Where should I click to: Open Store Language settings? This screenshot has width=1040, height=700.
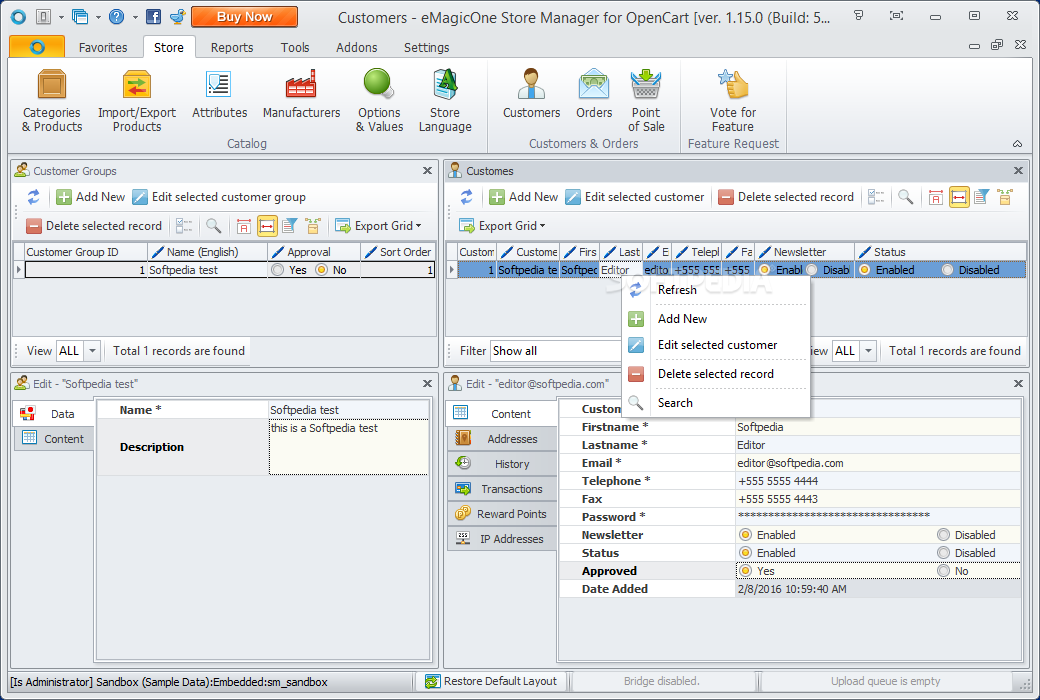point(445,101)
